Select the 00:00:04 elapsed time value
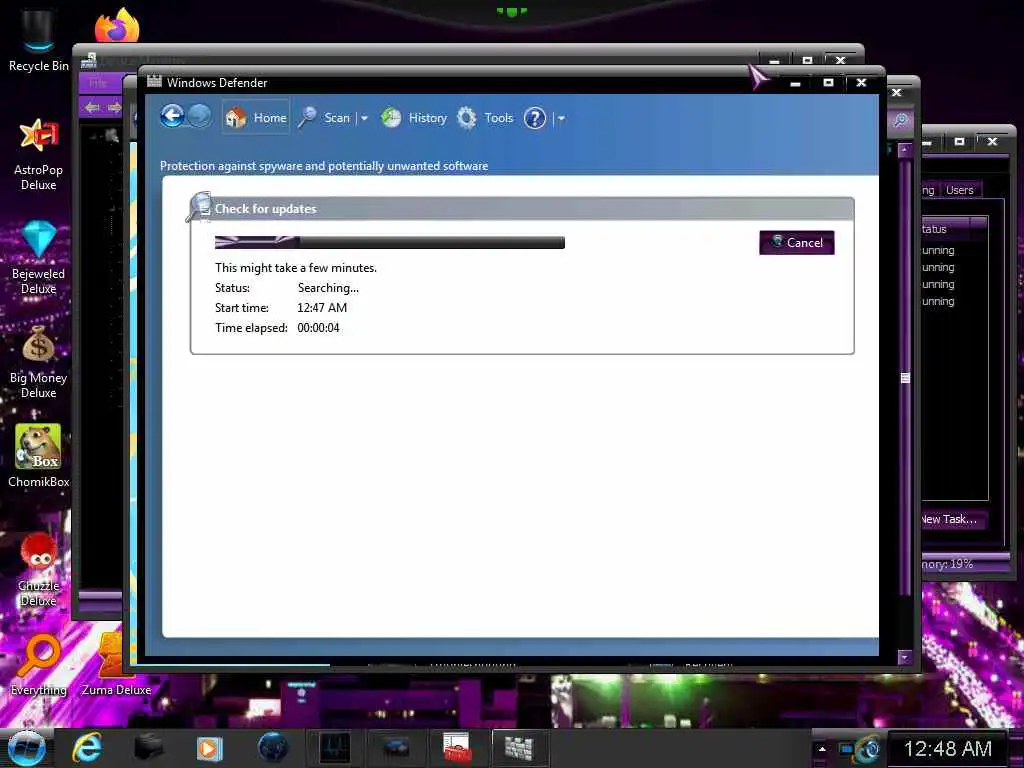 coord(318,328)
